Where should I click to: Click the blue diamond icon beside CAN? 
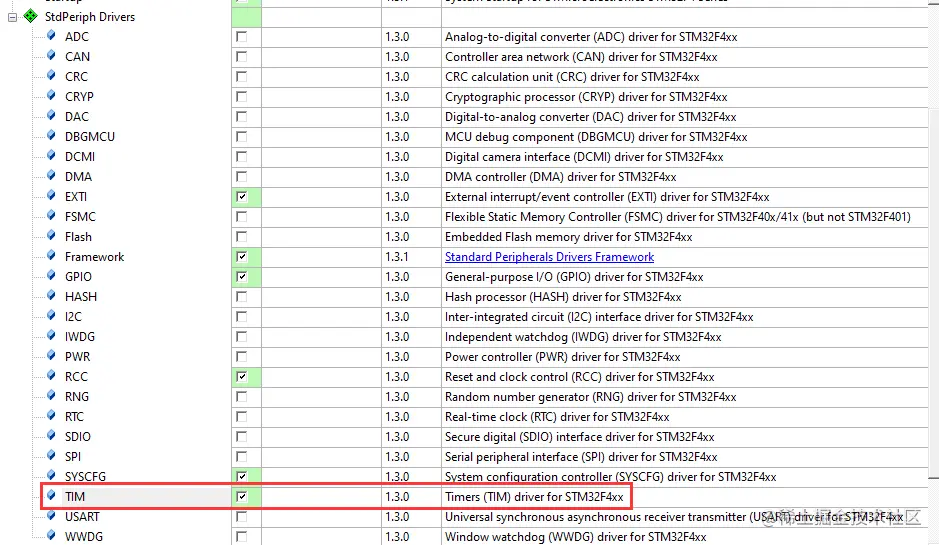pos(52,56)
